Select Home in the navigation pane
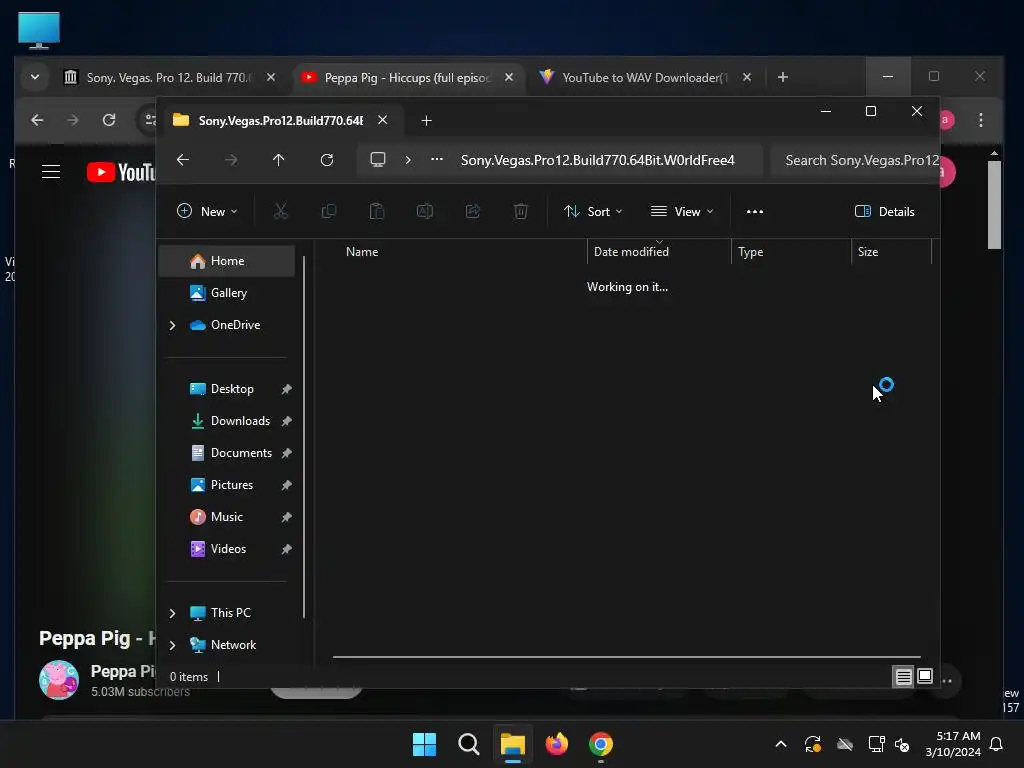The width and height of the screenshot is (1024, 768). tap(227, 261)
